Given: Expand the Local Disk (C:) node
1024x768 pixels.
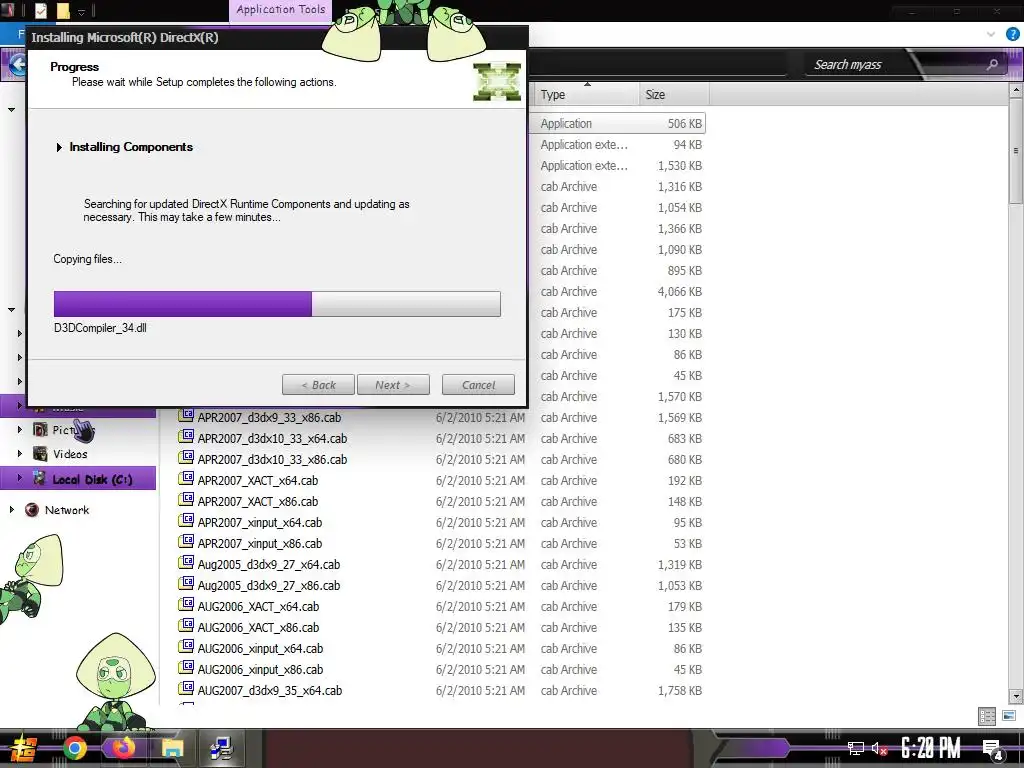Looking at the screenshot, I should (x=20, y=479).
